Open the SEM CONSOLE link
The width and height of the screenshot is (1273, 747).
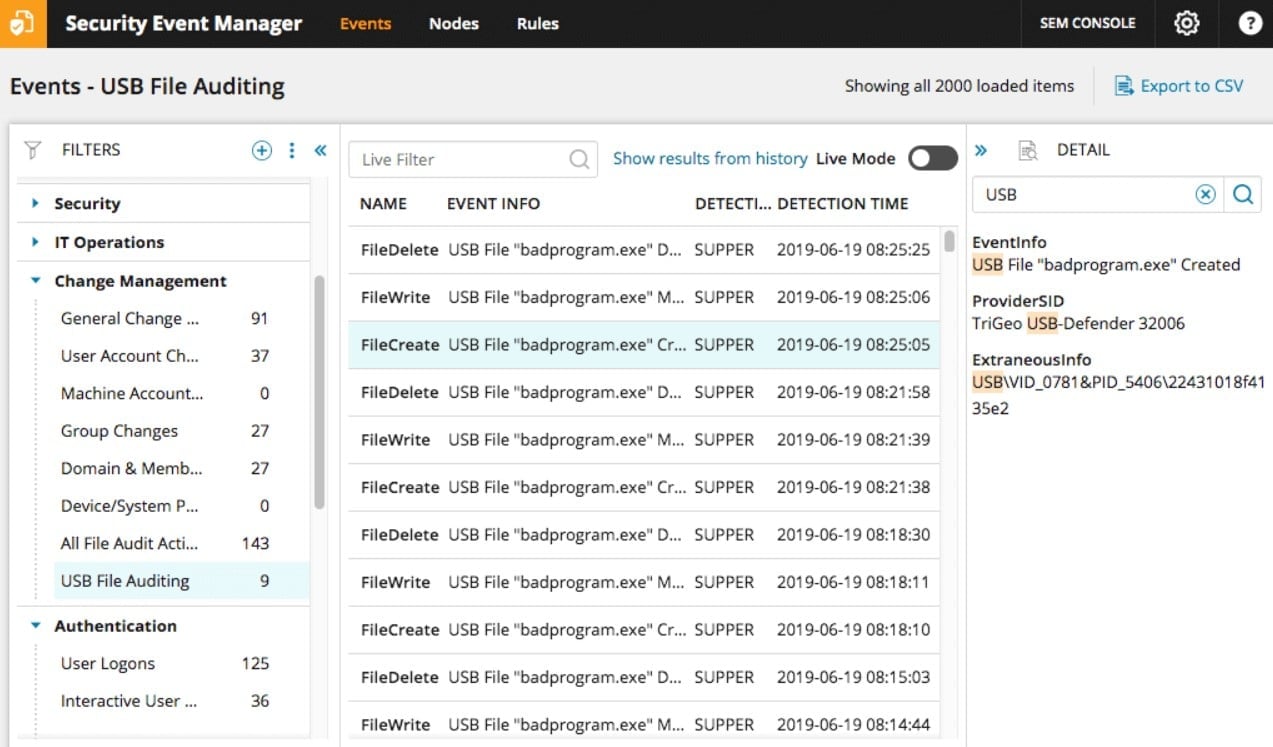tap(1088, 23)
